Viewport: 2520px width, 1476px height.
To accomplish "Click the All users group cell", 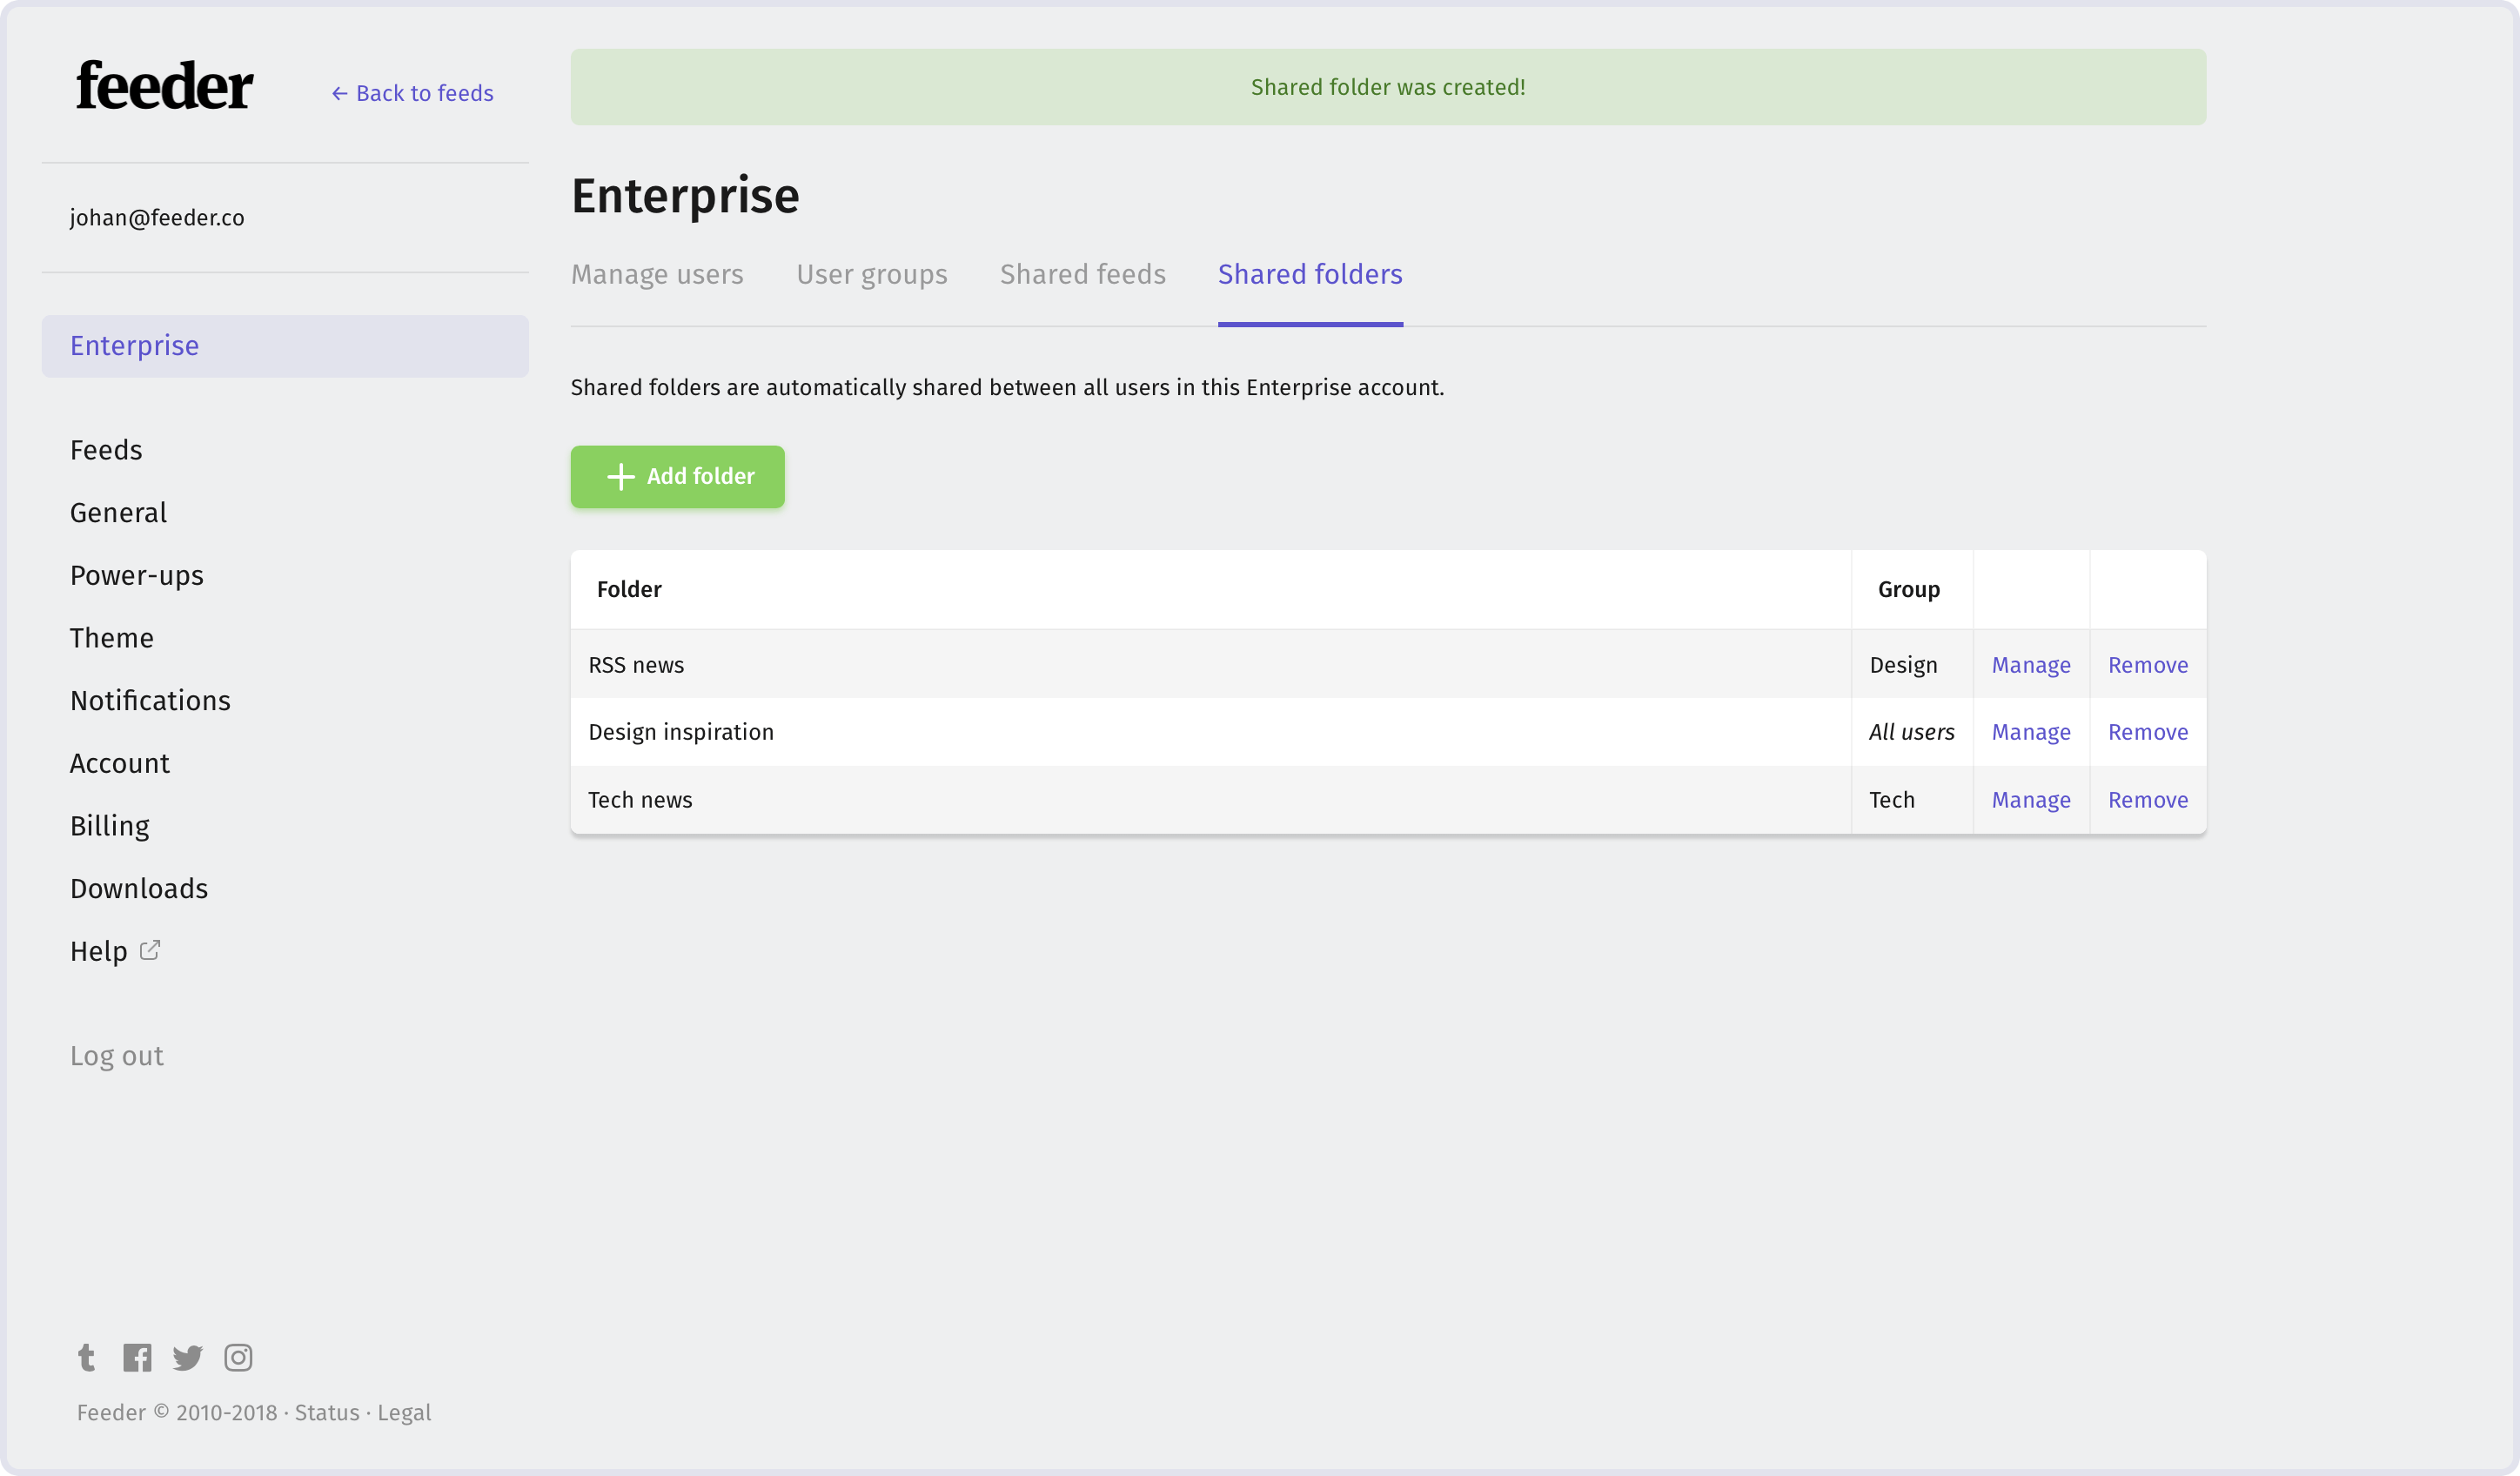I will pos(1911,732).
